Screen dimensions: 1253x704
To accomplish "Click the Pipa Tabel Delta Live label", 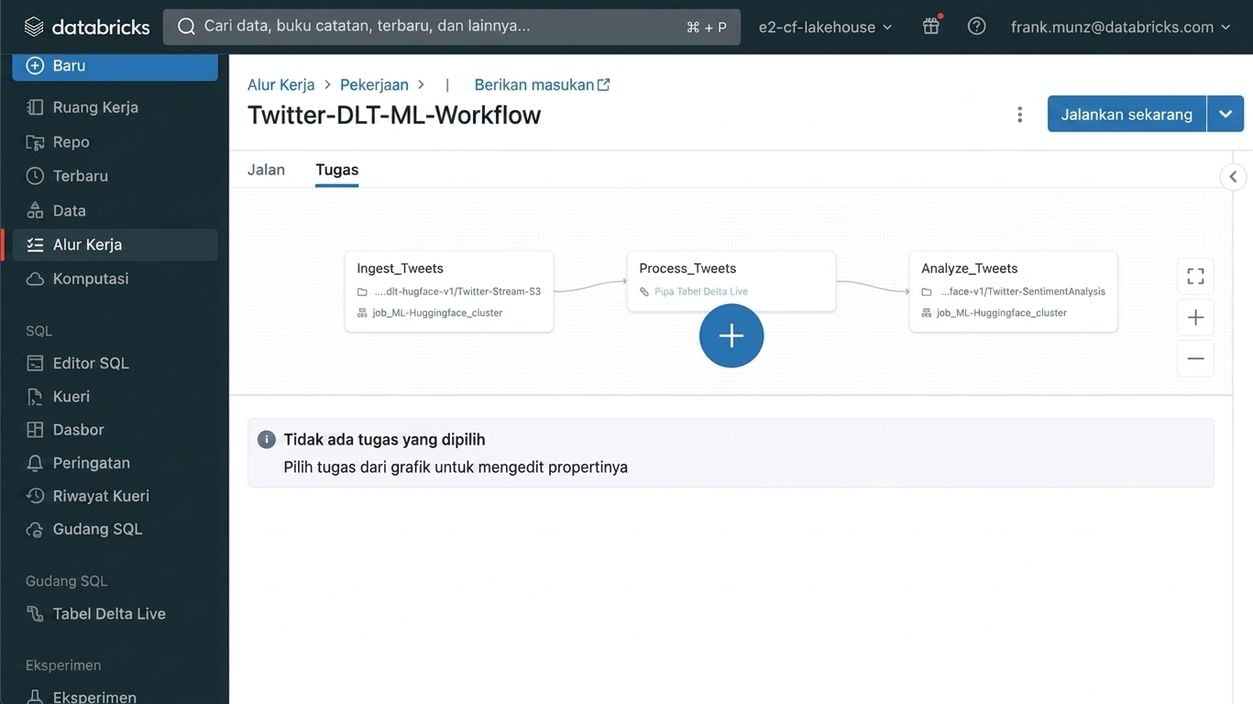I will click(x=701, y=292).
